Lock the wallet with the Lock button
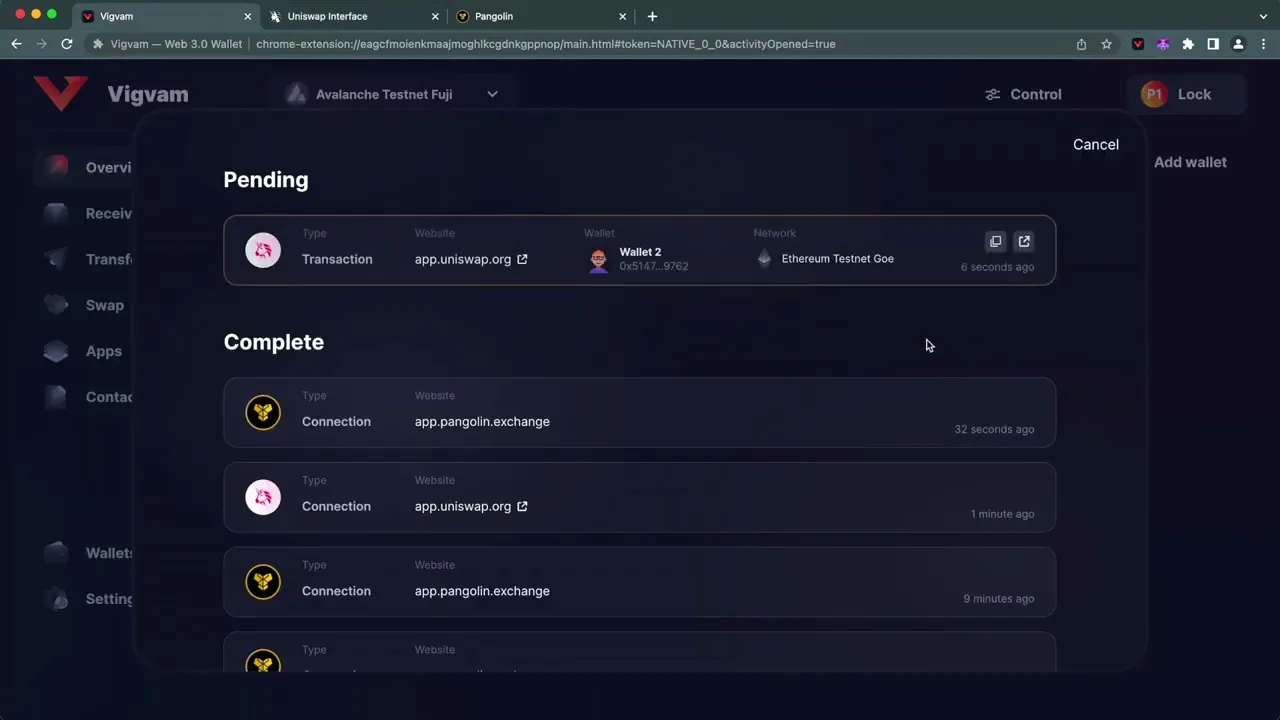This screenshot has width=1280, height=720. (x=1187, y=94)
